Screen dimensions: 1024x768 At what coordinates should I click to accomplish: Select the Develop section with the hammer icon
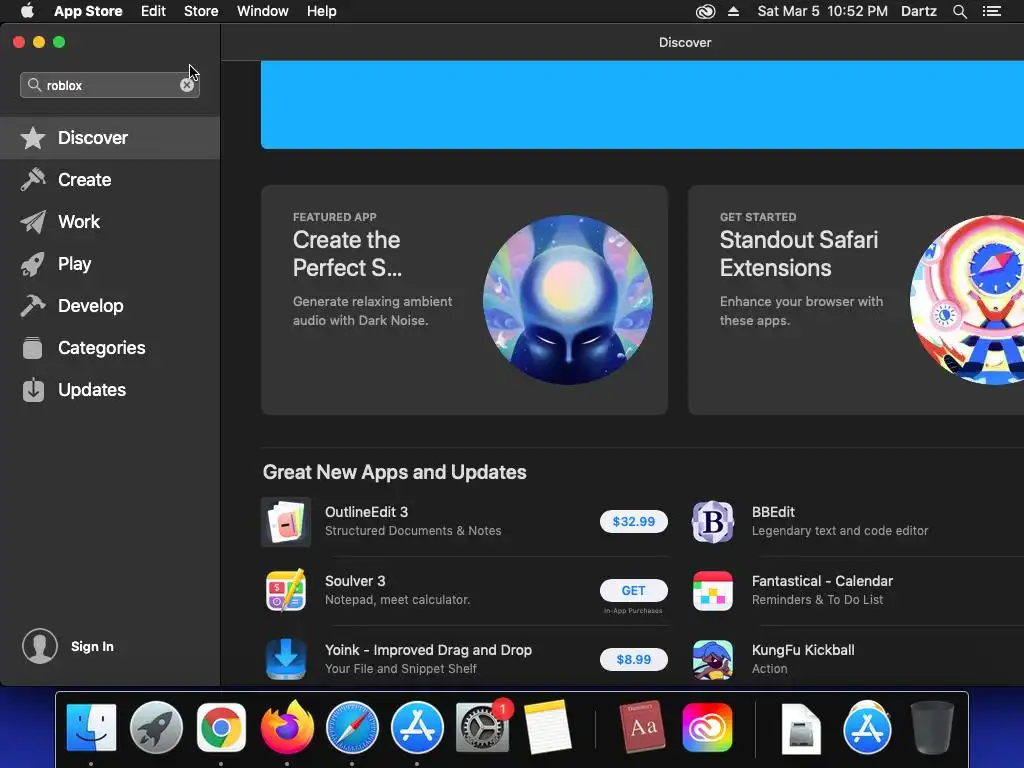(110, 306)
